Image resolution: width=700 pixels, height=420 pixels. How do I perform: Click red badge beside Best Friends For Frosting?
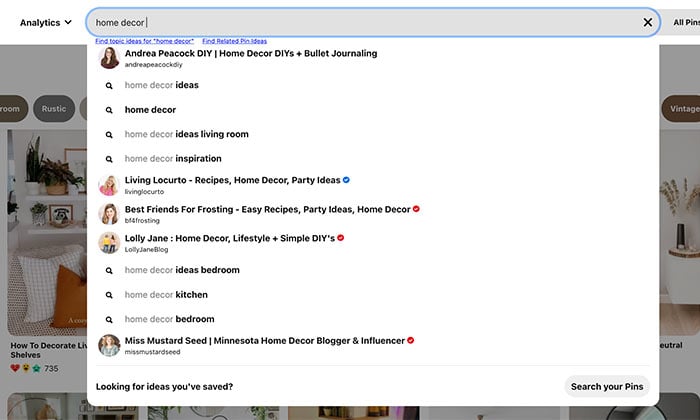click(x=416, y=209)
